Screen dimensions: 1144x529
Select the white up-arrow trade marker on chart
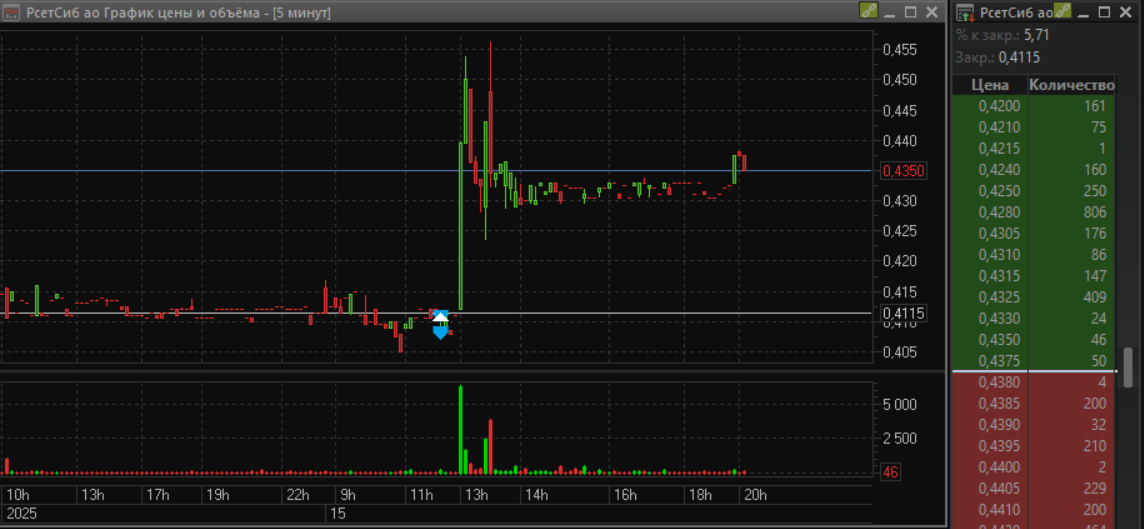tap(440, 317)
